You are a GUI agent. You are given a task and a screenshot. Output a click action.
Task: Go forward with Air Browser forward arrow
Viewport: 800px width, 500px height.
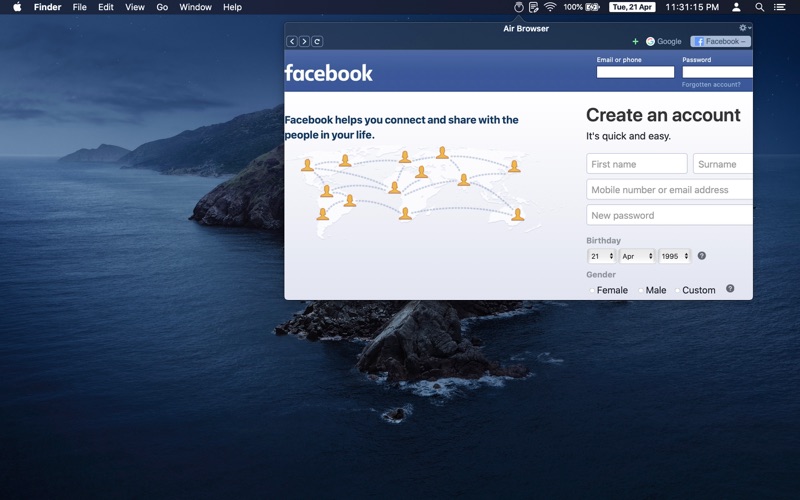[304, 41]
